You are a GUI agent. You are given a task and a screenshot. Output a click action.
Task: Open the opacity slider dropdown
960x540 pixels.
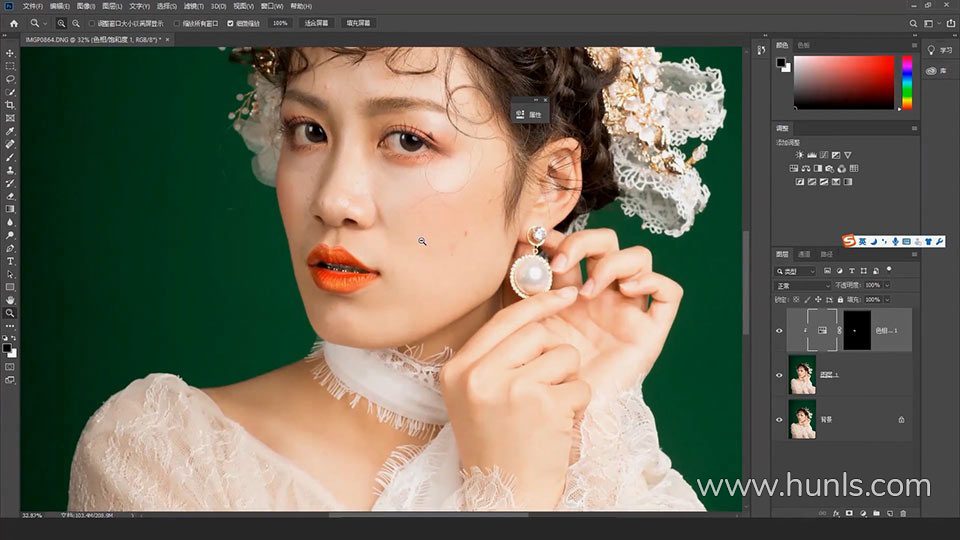point(887,285)
